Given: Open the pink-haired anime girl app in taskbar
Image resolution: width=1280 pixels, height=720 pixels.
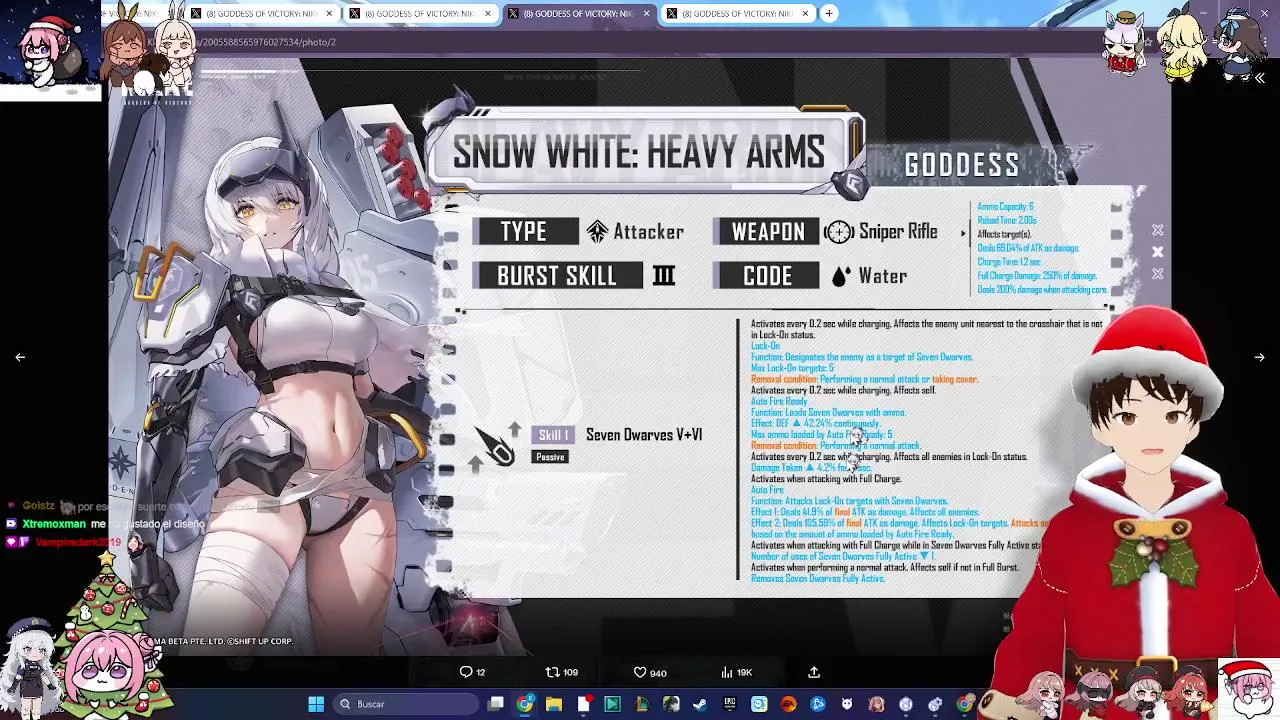Looking at the screenshot, I should point(876,704).
